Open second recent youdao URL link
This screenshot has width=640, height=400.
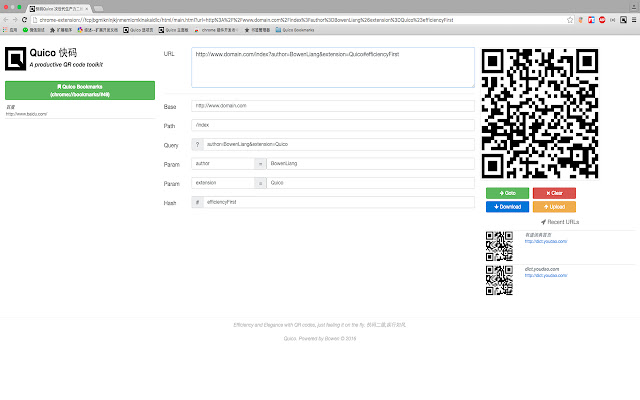point(546,275)
